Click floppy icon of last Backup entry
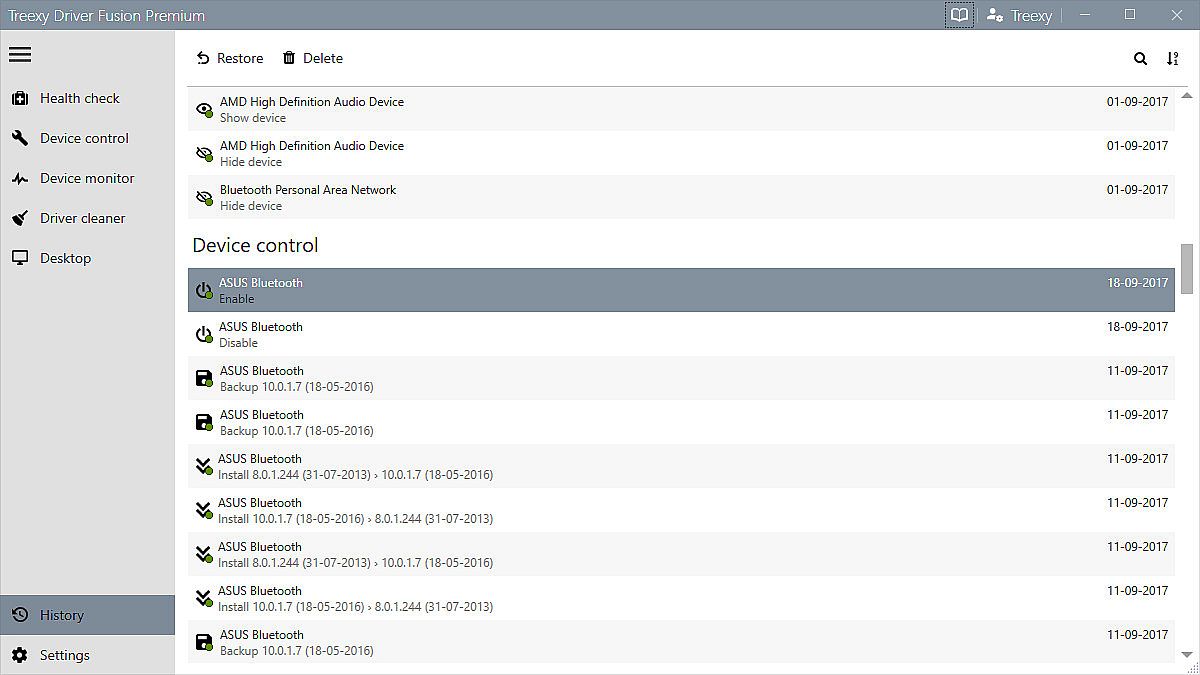The height and width of the screenshot is (675, 1200). tap(204, 642)
